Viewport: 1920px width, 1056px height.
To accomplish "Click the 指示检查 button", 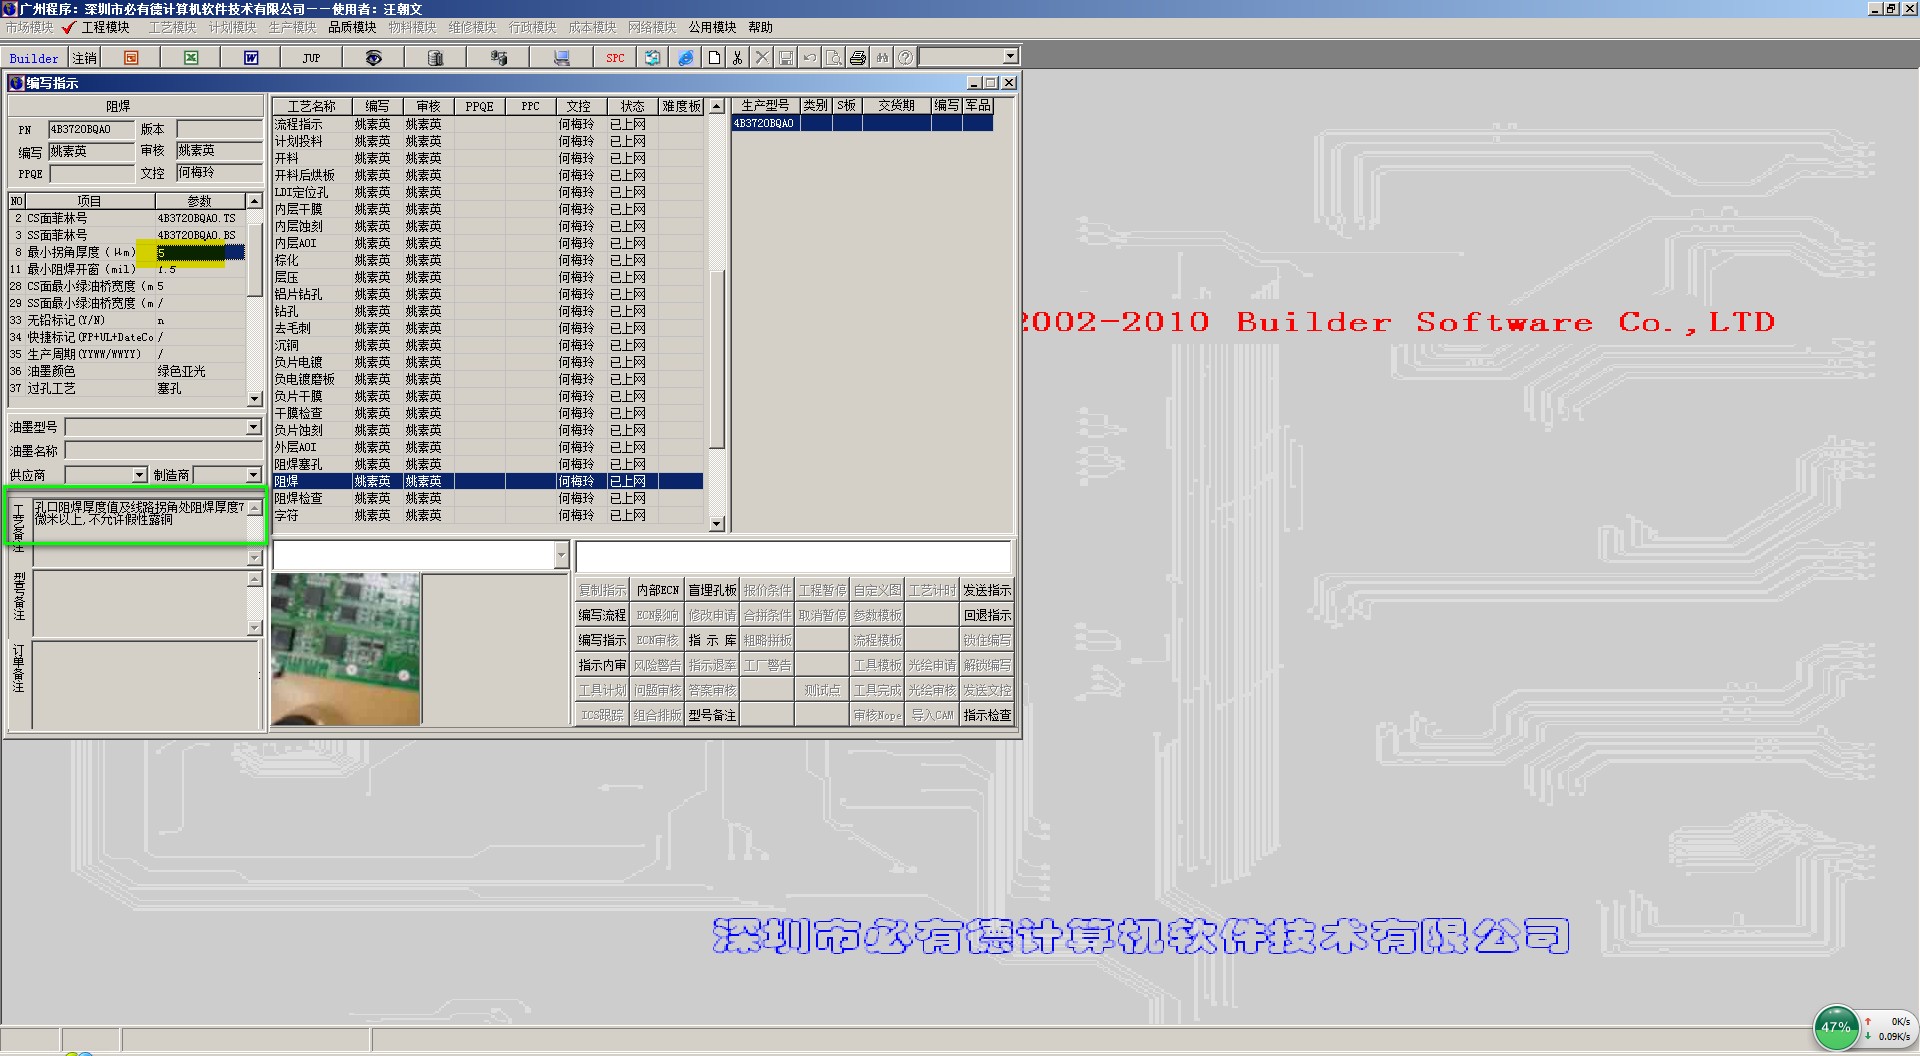I will [987, 715].
